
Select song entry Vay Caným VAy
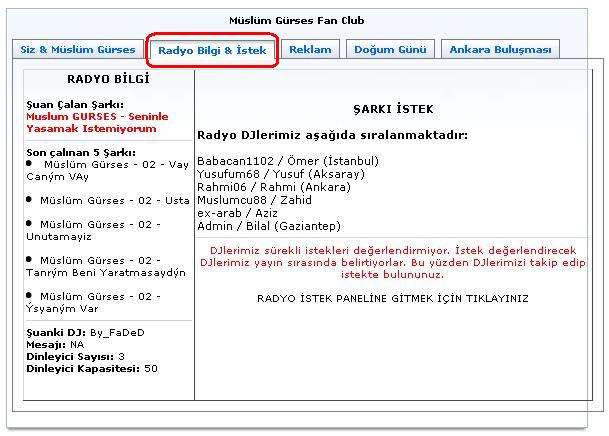coord(108,170)
